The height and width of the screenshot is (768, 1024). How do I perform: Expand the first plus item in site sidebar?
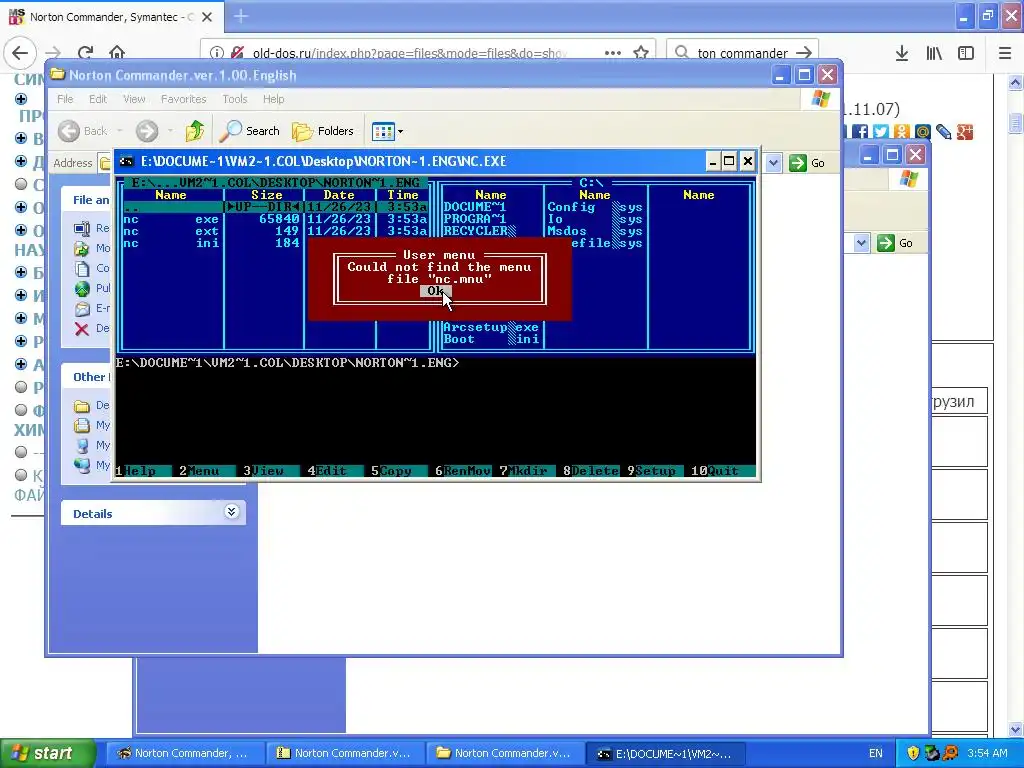coord(21,99)
